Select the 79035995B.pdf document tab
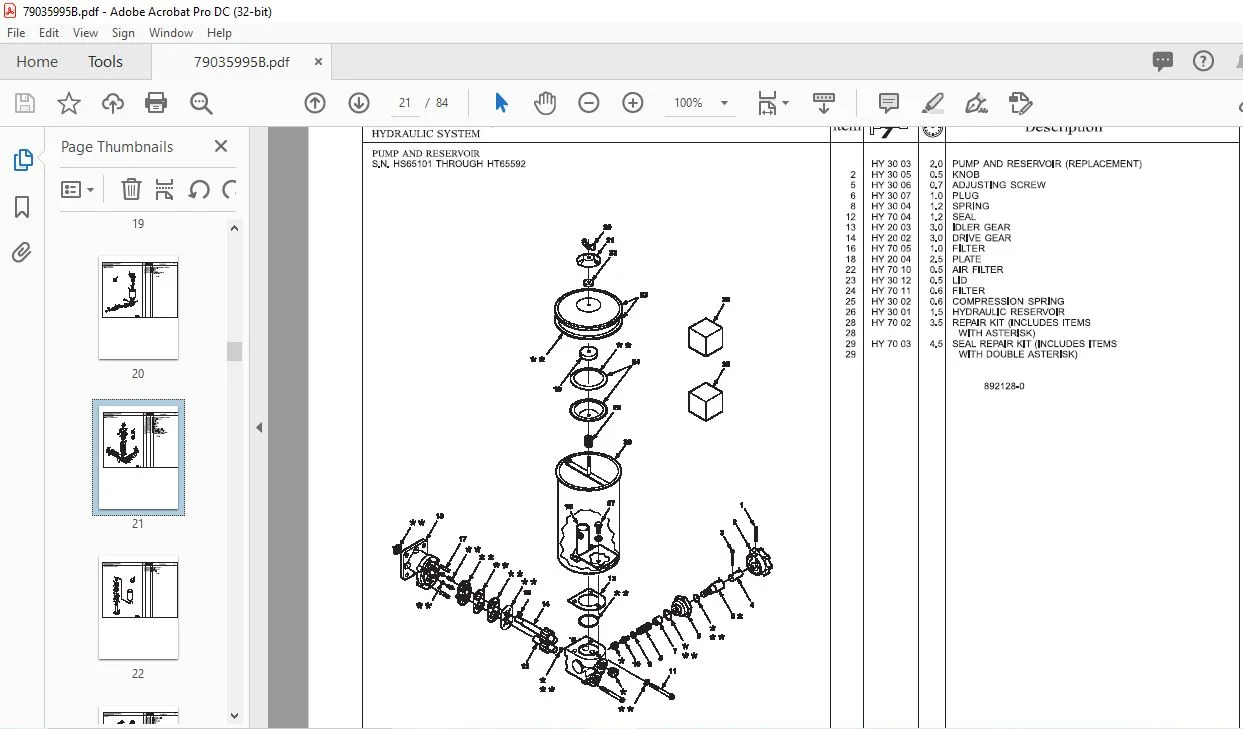 241,62
